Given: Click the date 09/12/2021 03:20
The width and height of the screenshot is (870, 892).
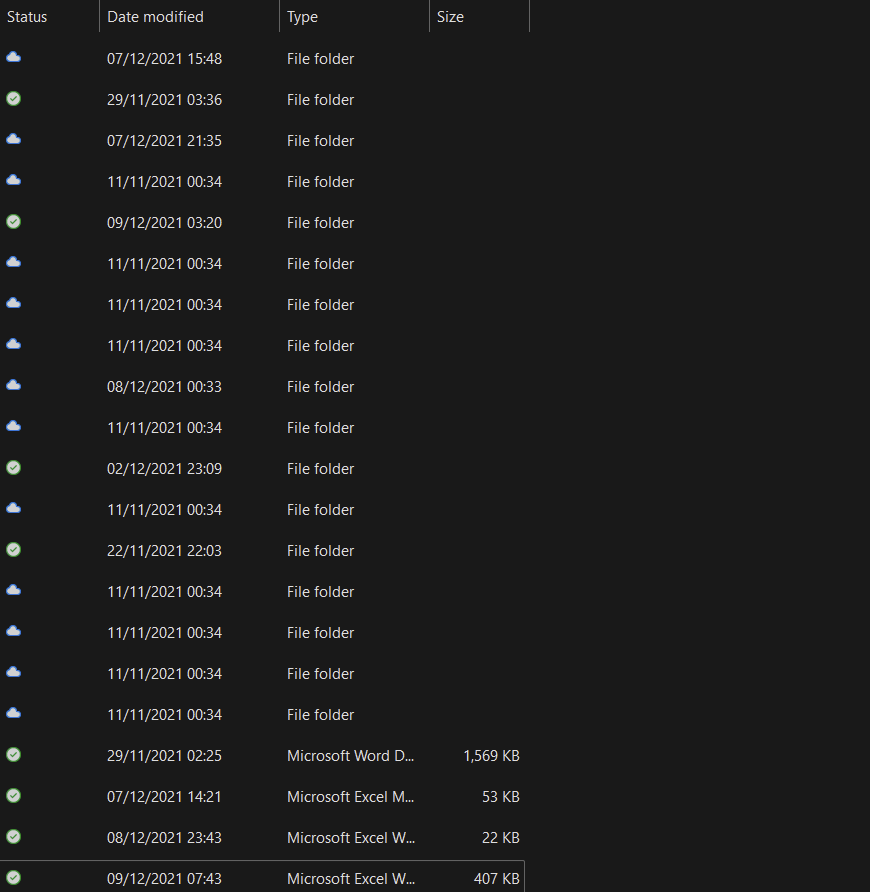Looking at the screenshot, I should point(164,222).
